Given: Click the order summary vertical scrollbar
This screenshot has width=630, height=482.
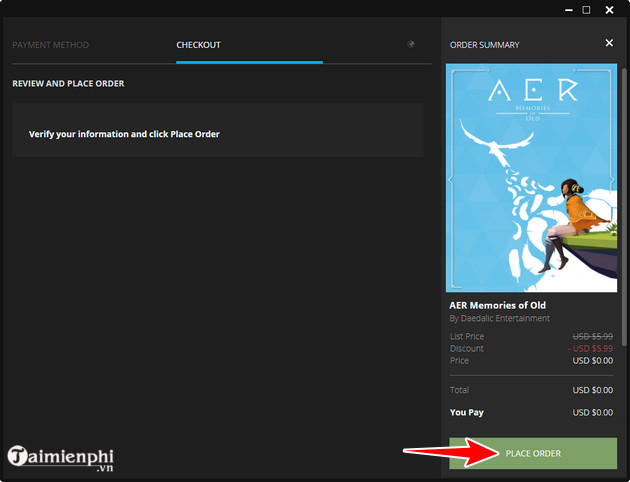Looking at the screenshot, I should [624, 207].
